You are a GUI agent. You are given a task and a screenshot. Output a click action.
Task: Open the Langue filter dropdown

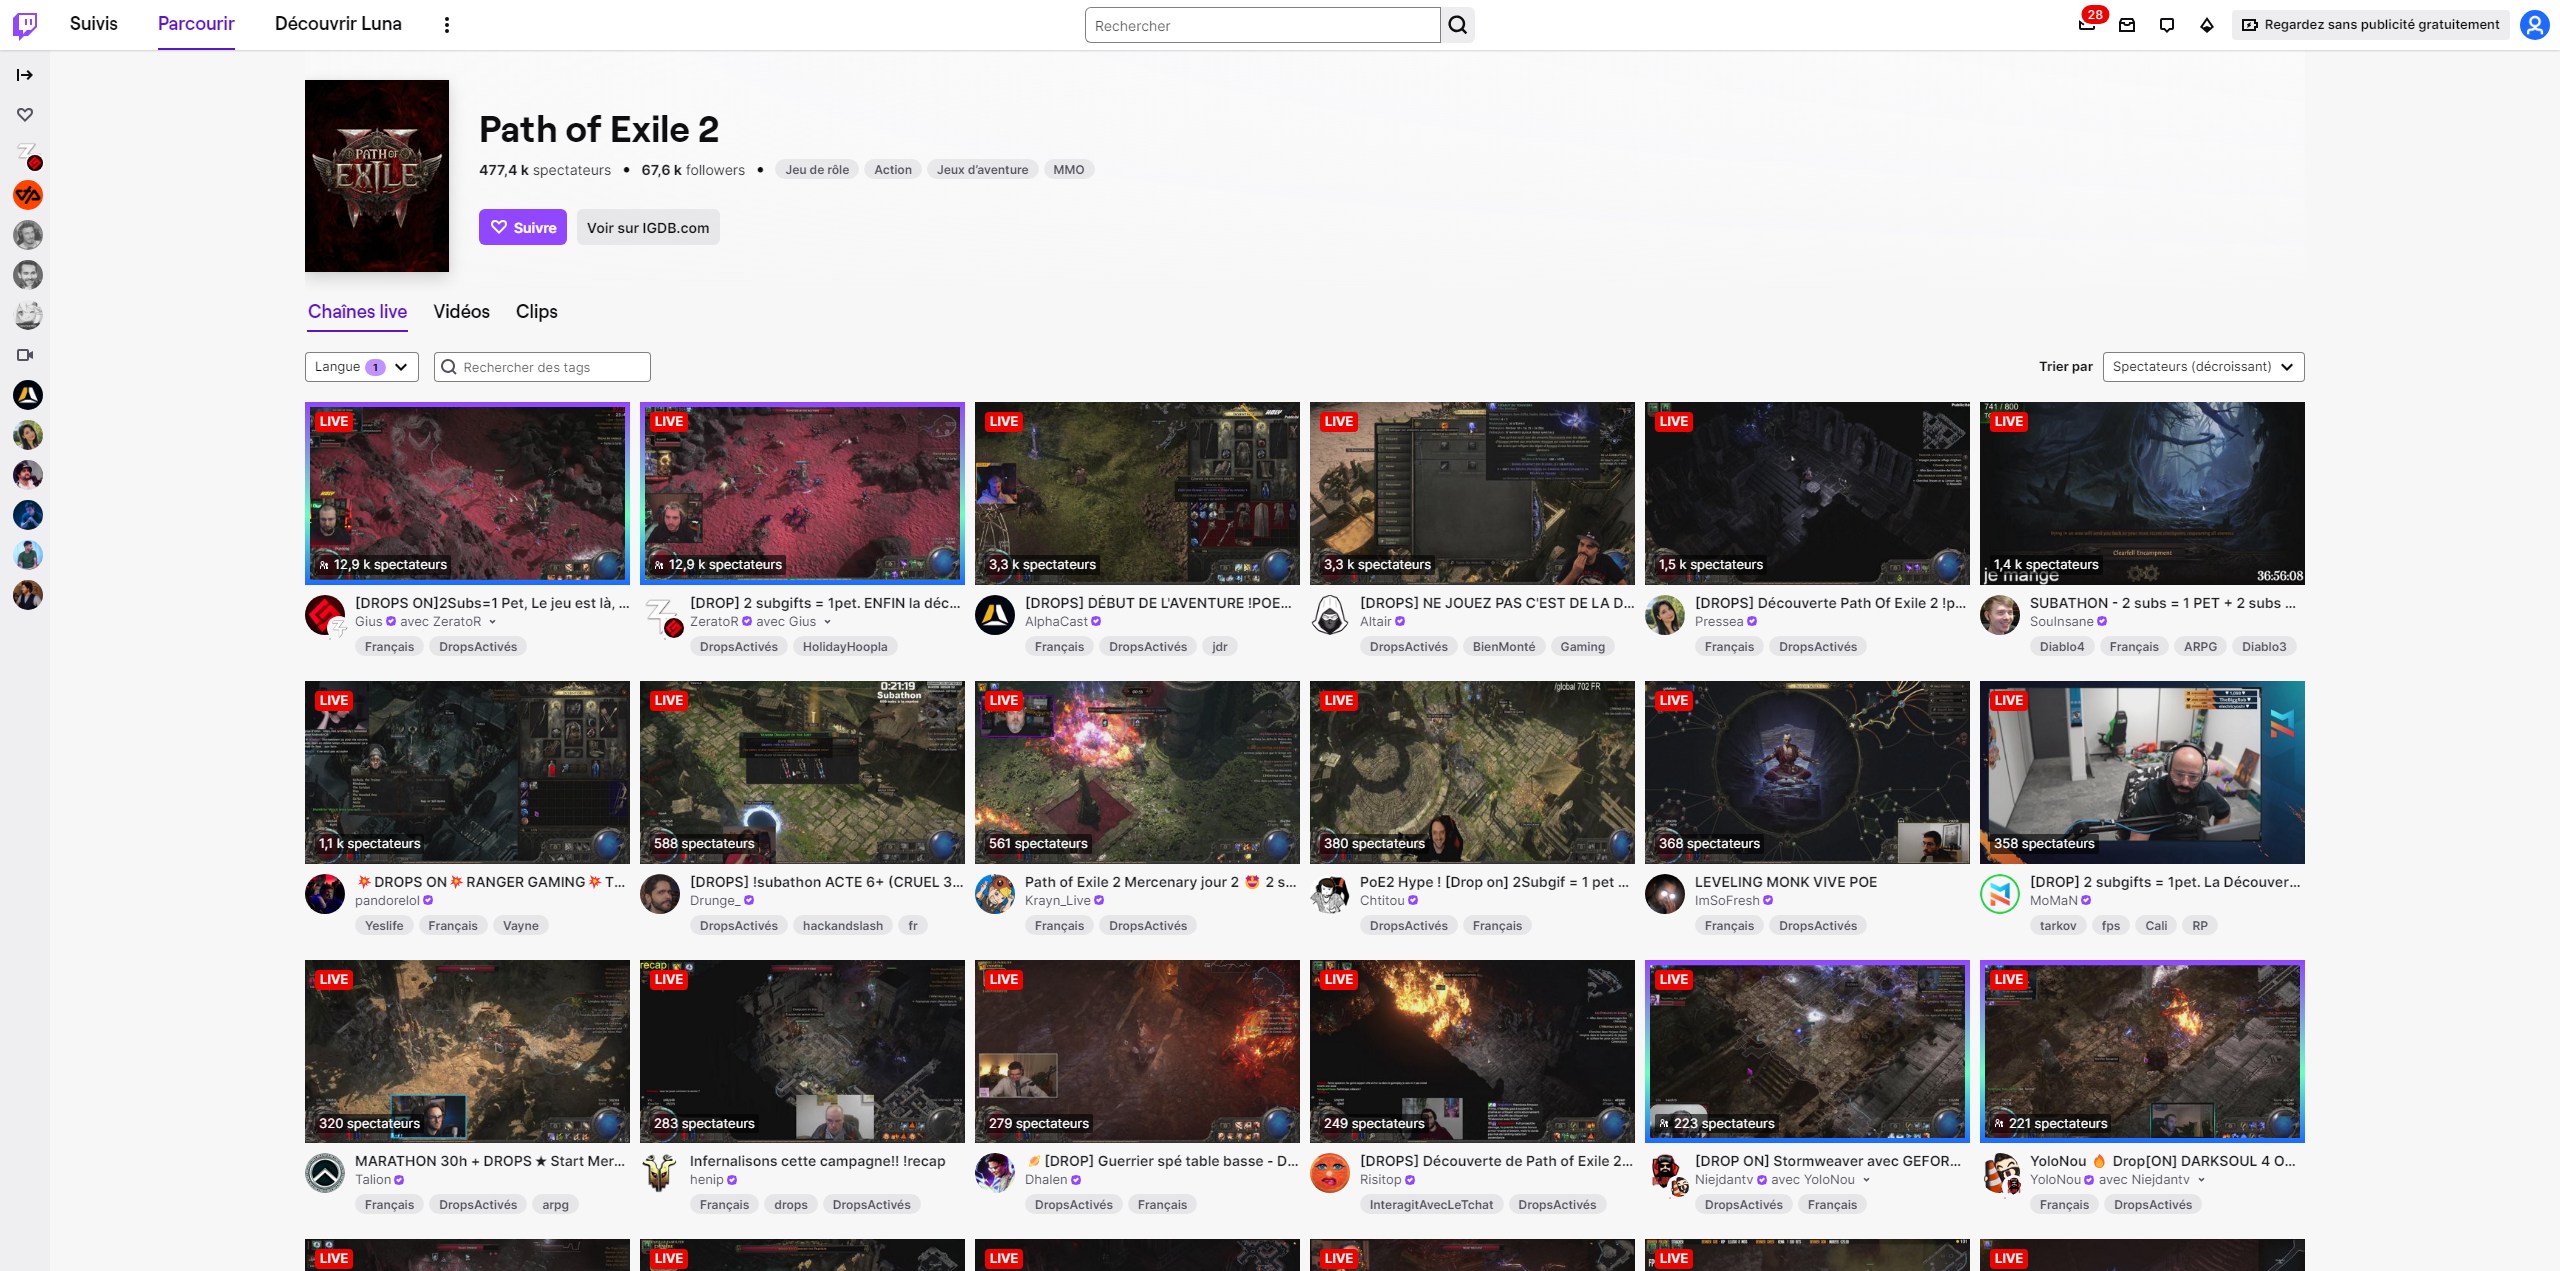pos(359,366)
